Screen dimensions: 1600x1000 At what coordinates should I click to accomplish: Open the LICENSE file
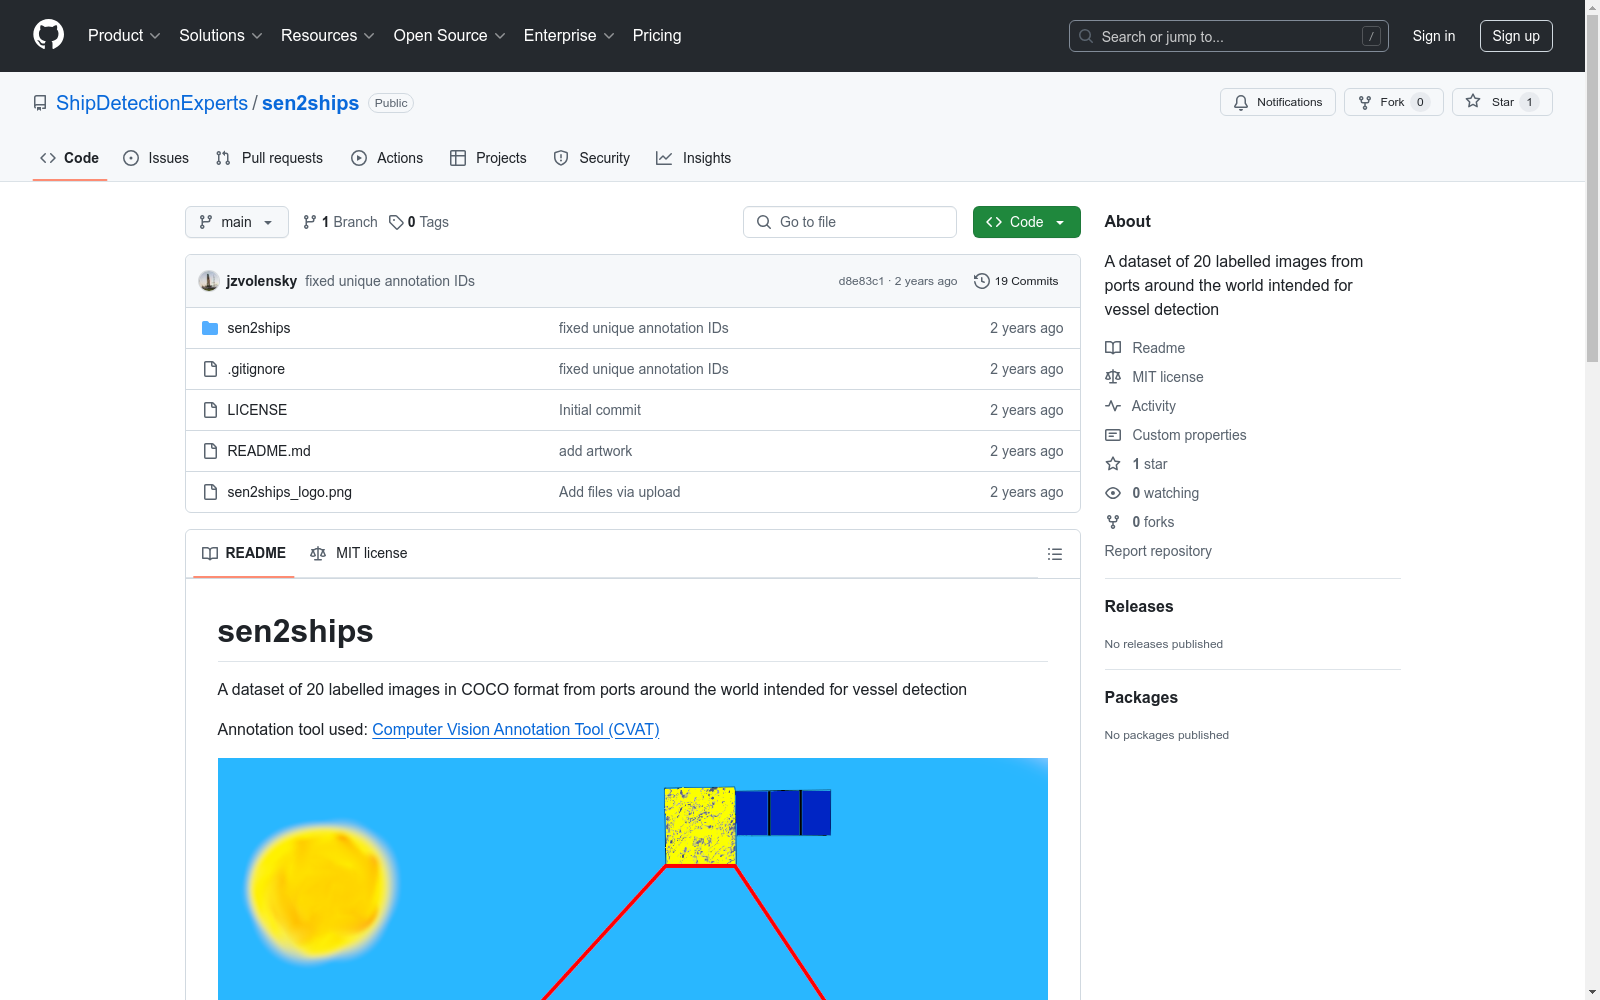[x=257, y=410]
